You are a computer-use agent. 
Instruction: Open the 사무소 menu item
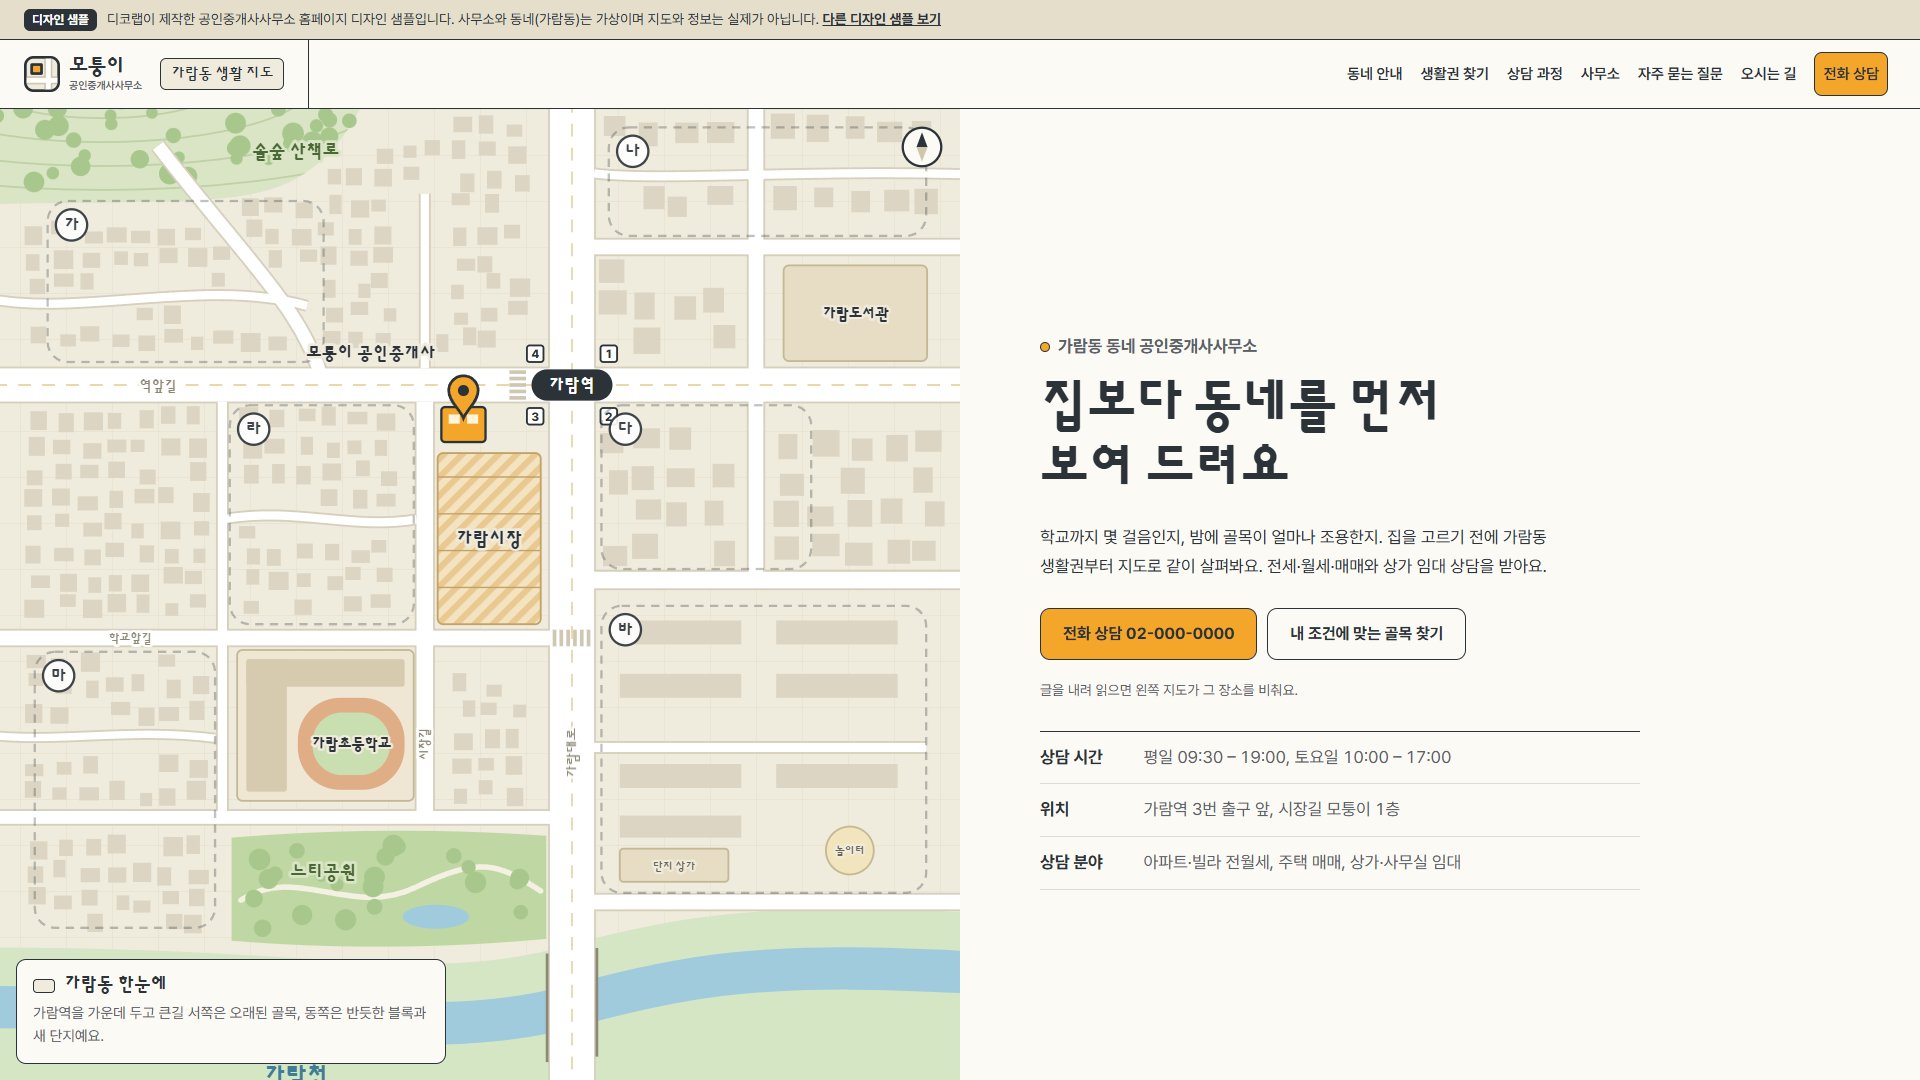tap(1600, 74)
